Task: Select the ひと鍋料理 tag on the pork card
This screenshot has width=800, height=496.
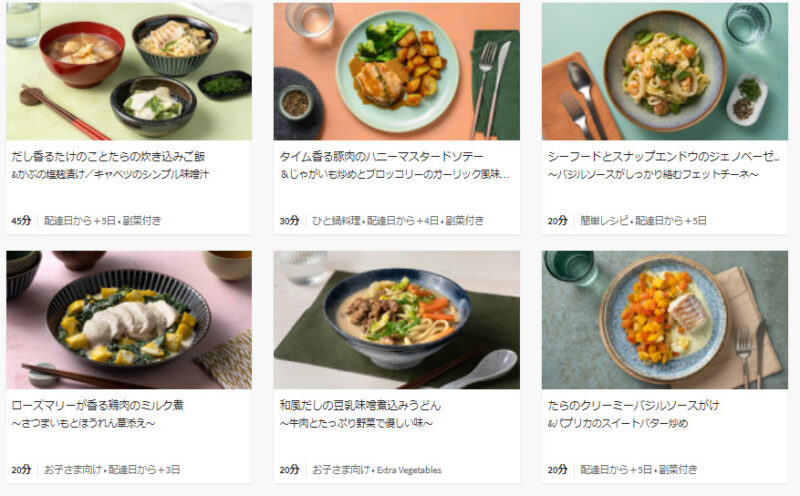Action: [x=336, y=220]
